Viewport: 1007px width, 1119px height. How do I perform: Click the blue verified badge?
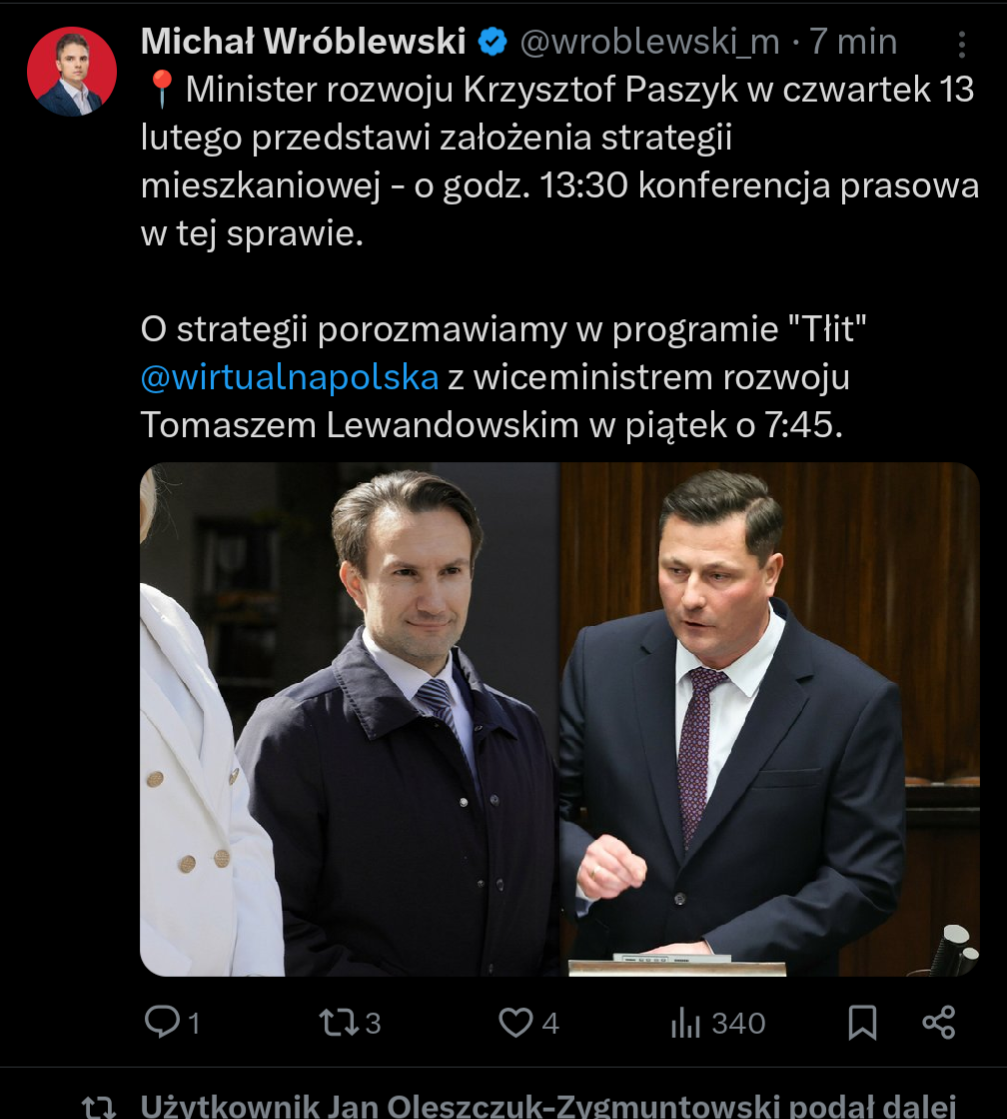click(492, 42)
